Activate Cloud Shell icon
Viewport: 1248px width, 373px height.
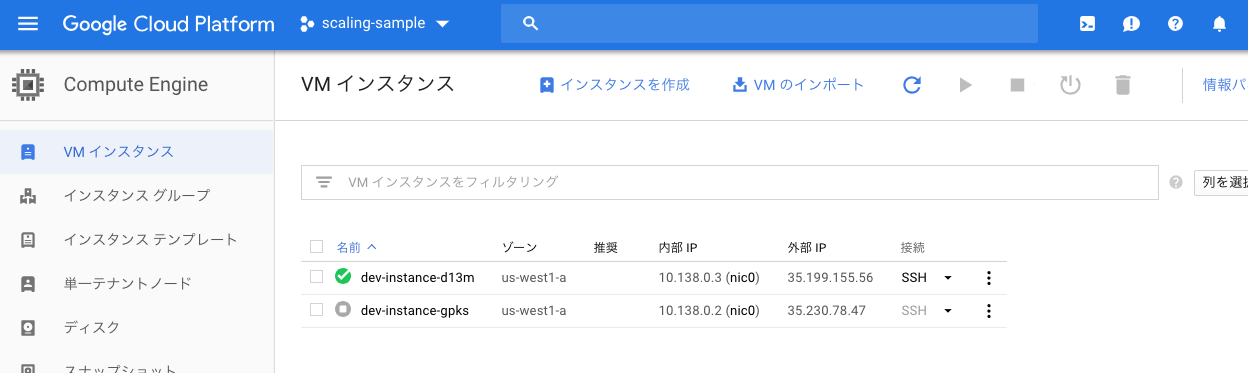click(x=1087, y=24)
